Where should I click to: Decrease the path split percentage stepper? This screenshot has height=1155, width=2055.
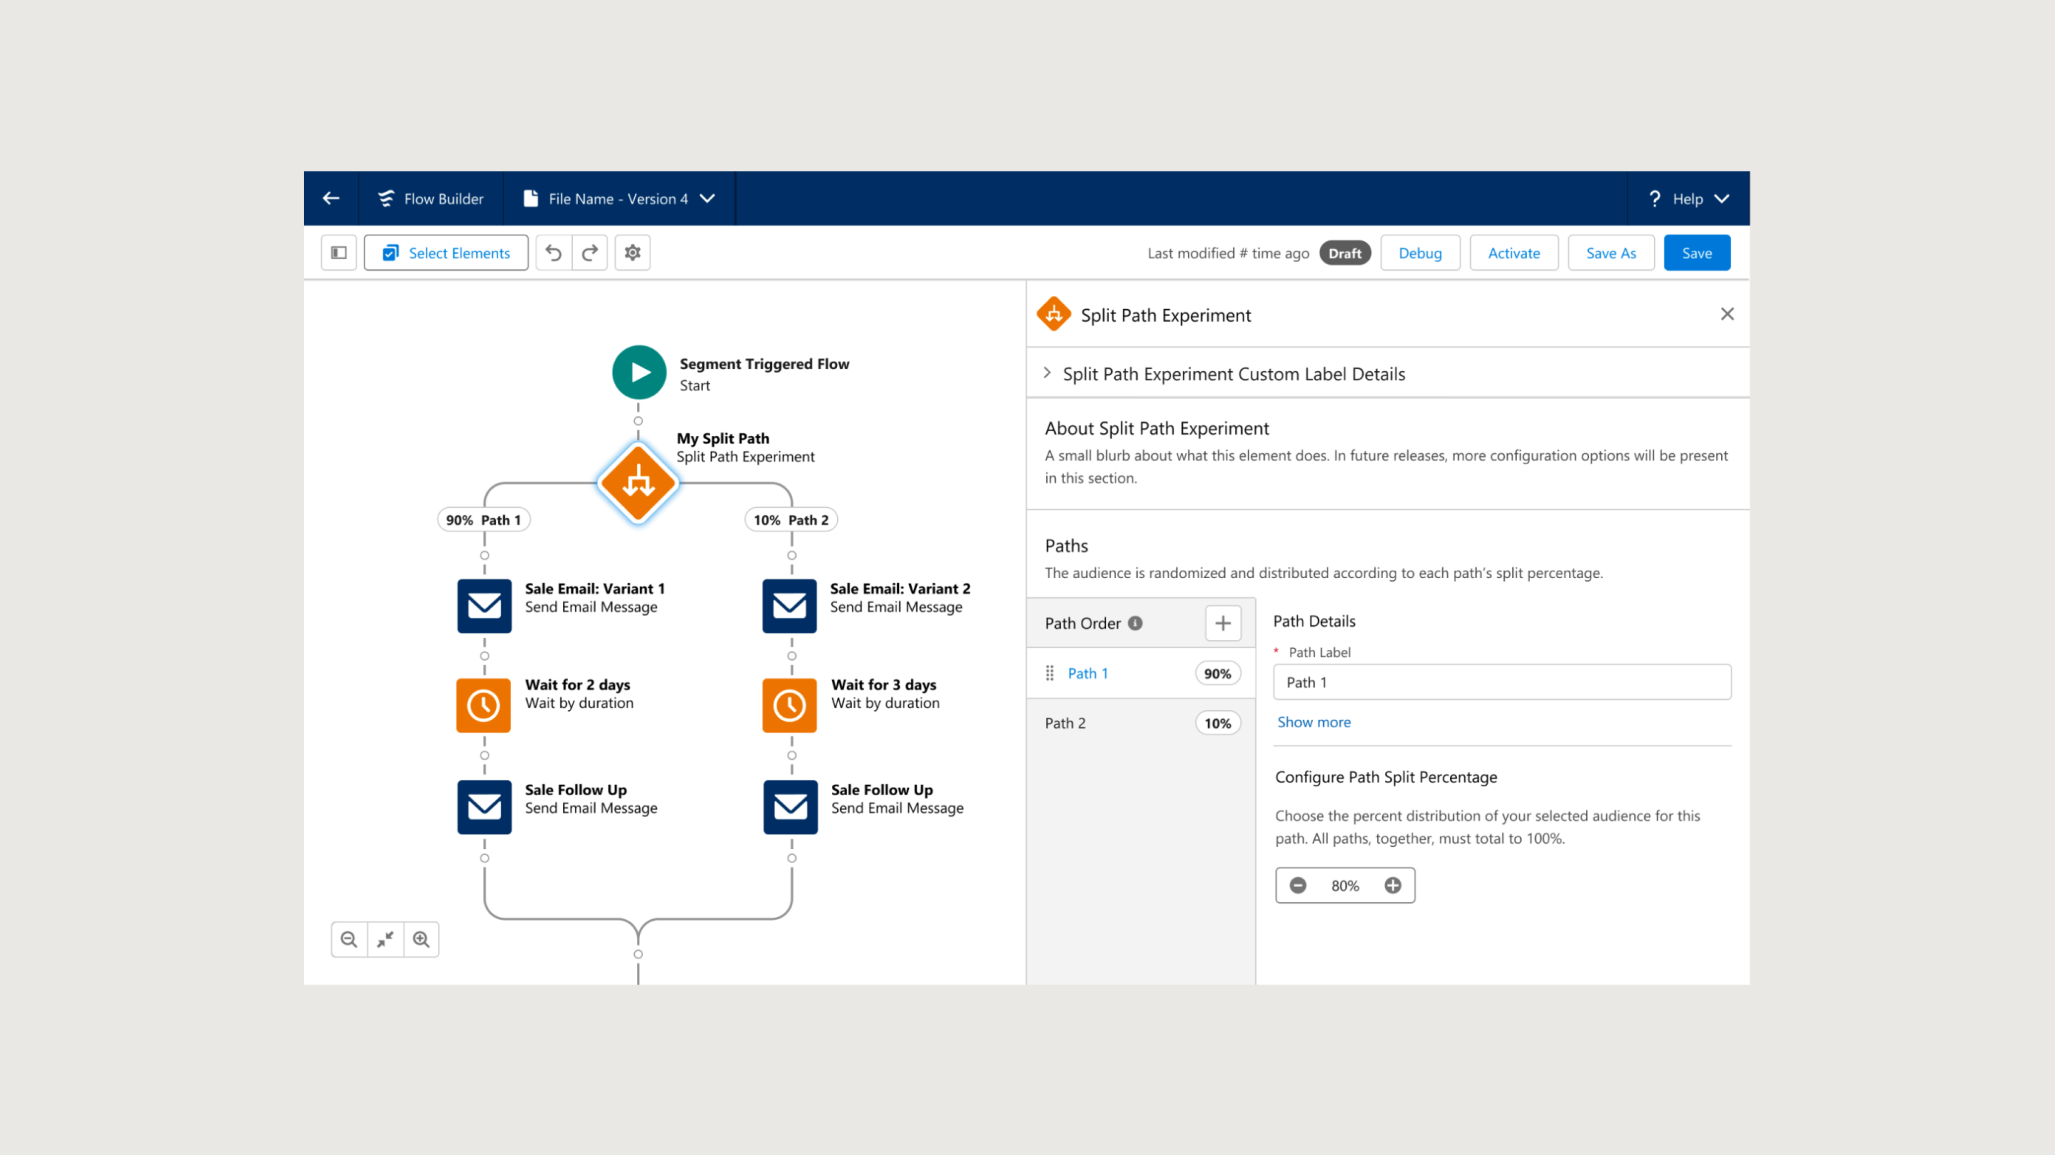point(1297,884)
